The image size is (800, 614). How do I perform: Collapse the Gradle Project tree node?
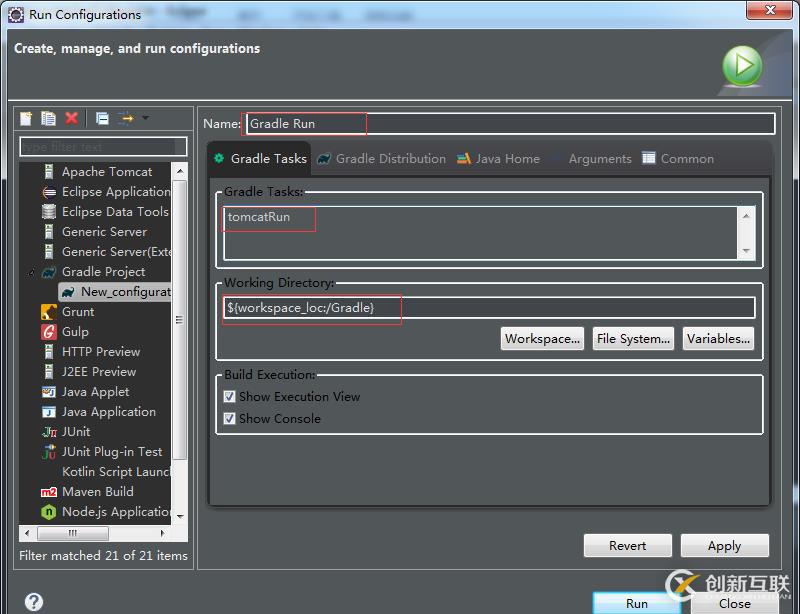tap(32, 272)
